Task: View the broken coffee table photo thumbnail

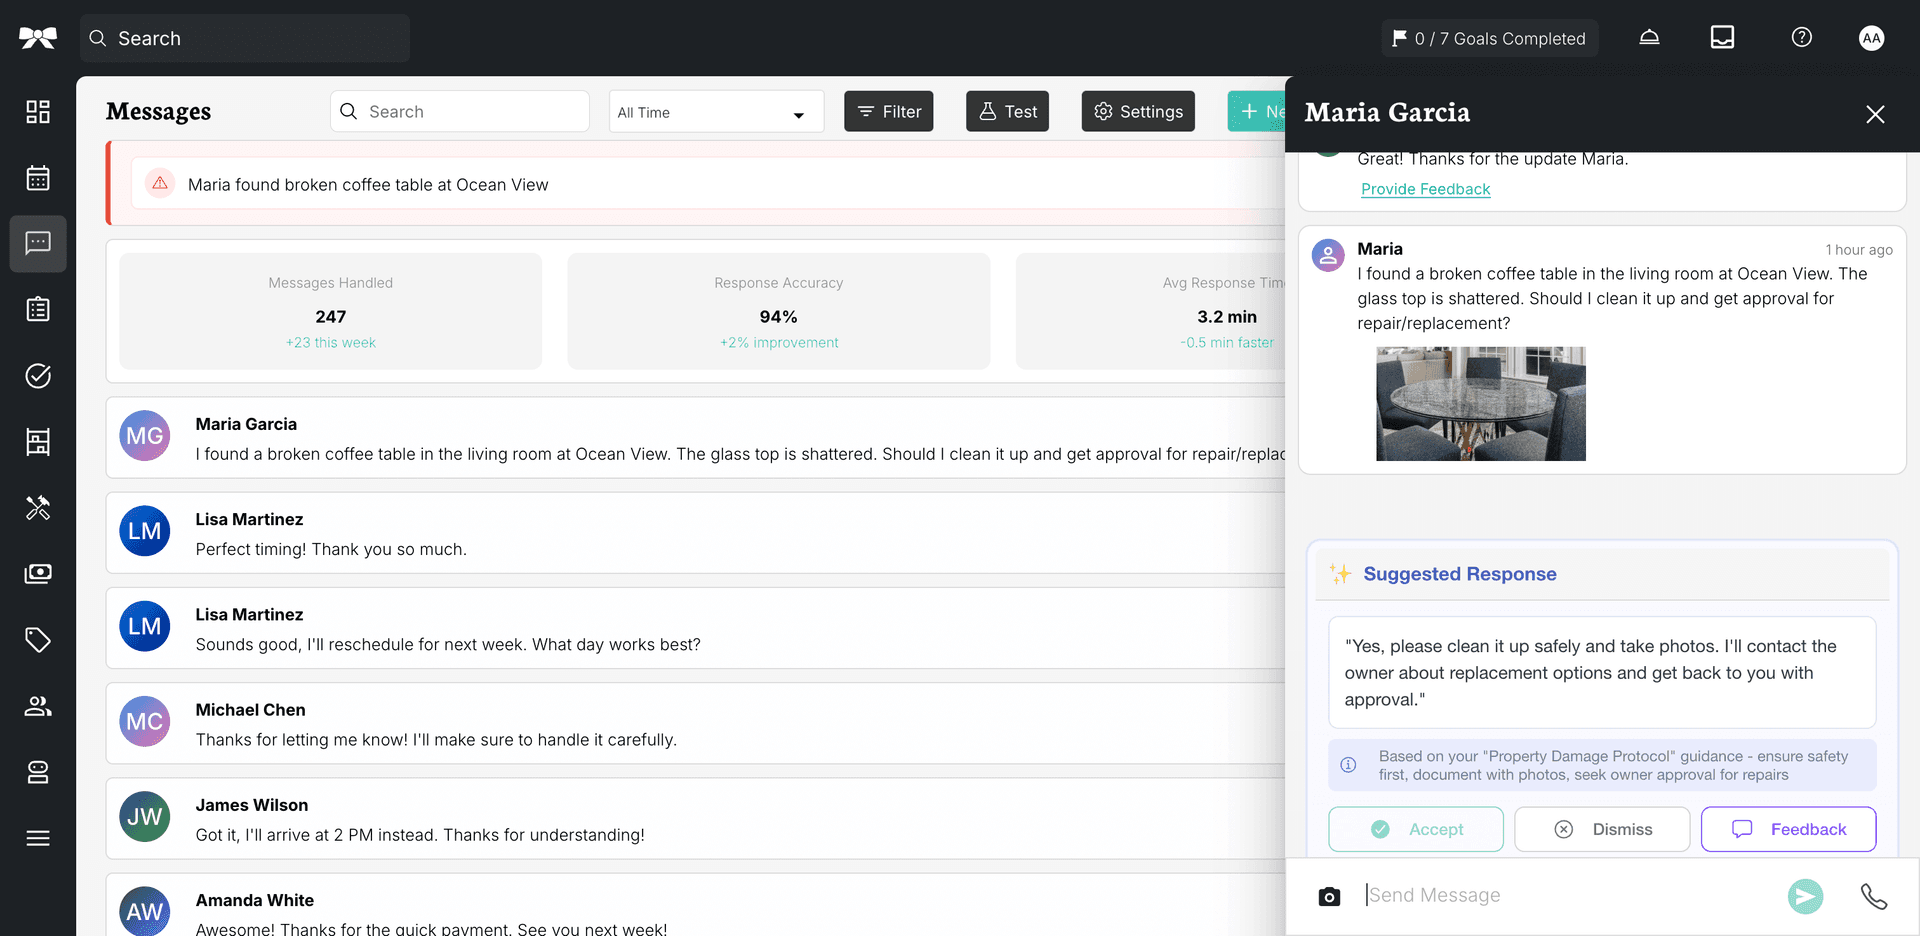Action: click(1481, 403)
